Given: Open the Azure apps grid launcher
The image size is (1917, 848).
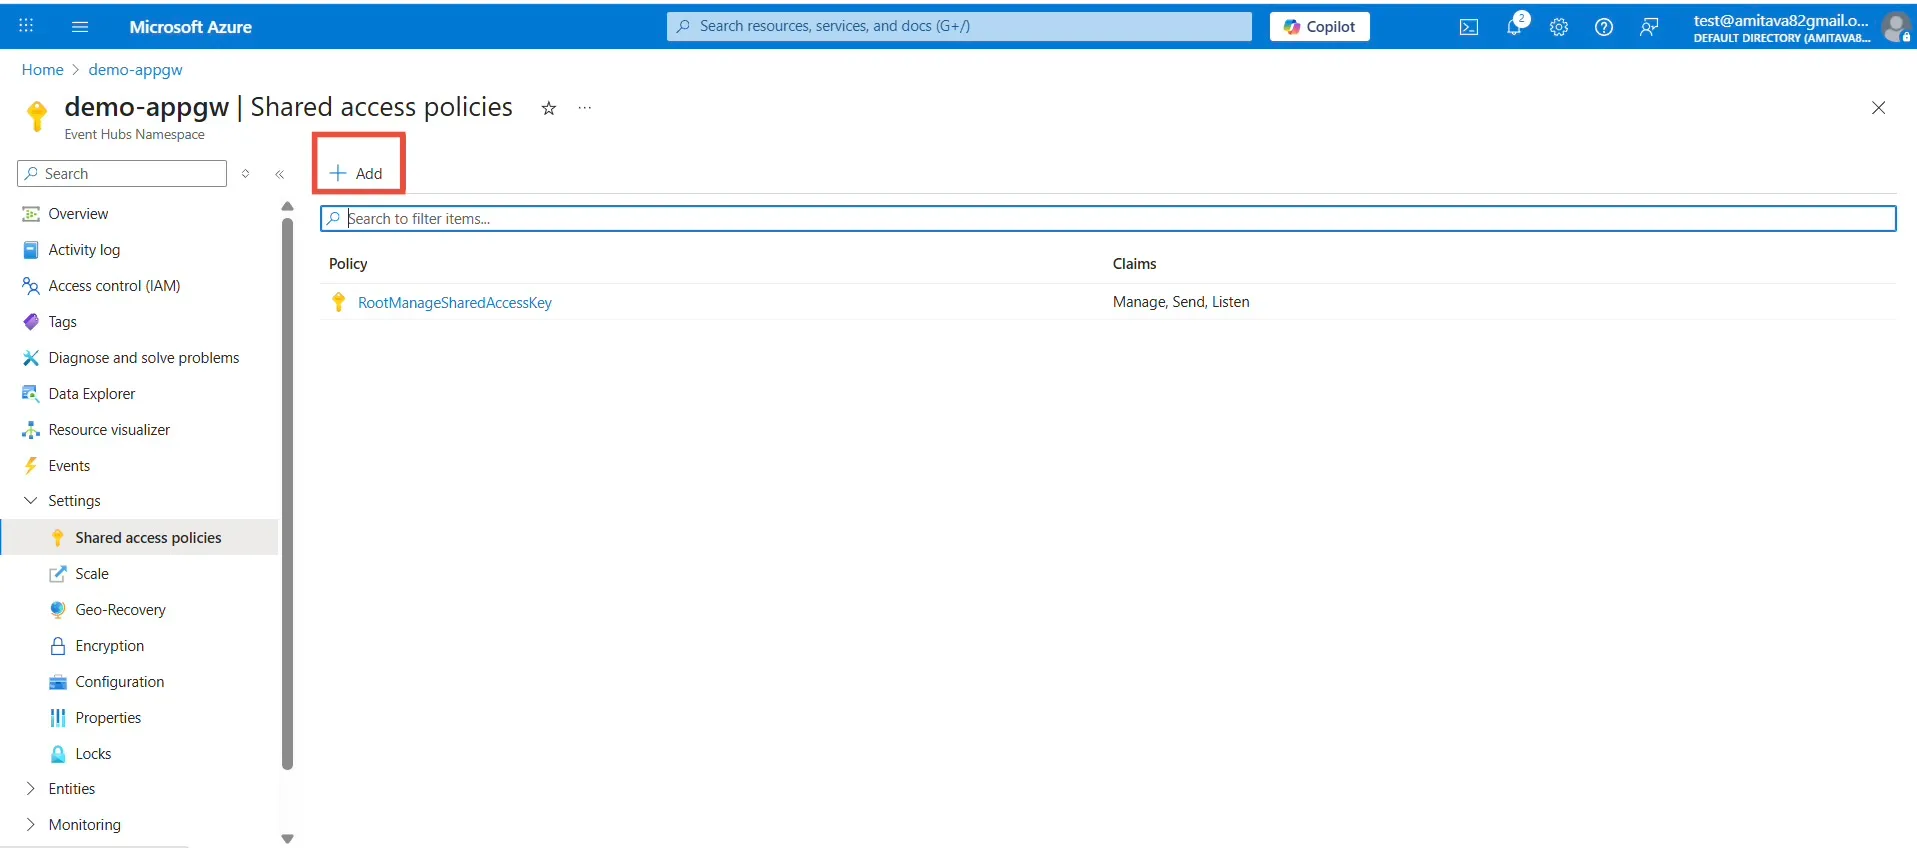Looking at the screenshot, I should point(26,26).
